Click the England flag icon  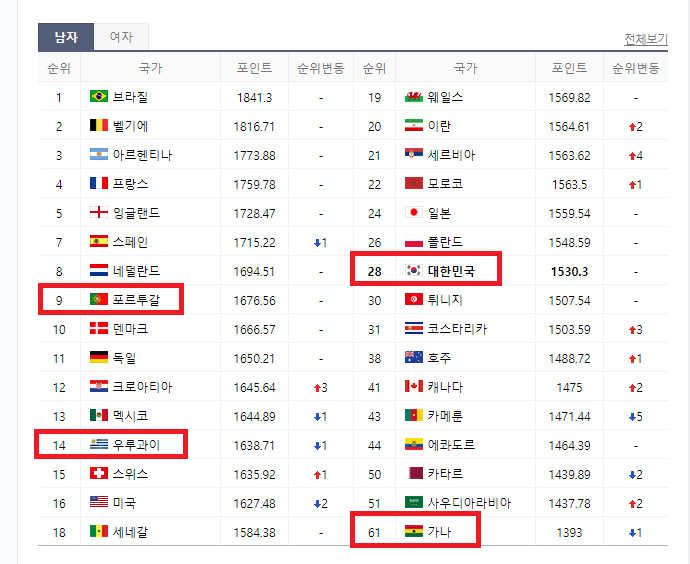click(x=99, y=212)
